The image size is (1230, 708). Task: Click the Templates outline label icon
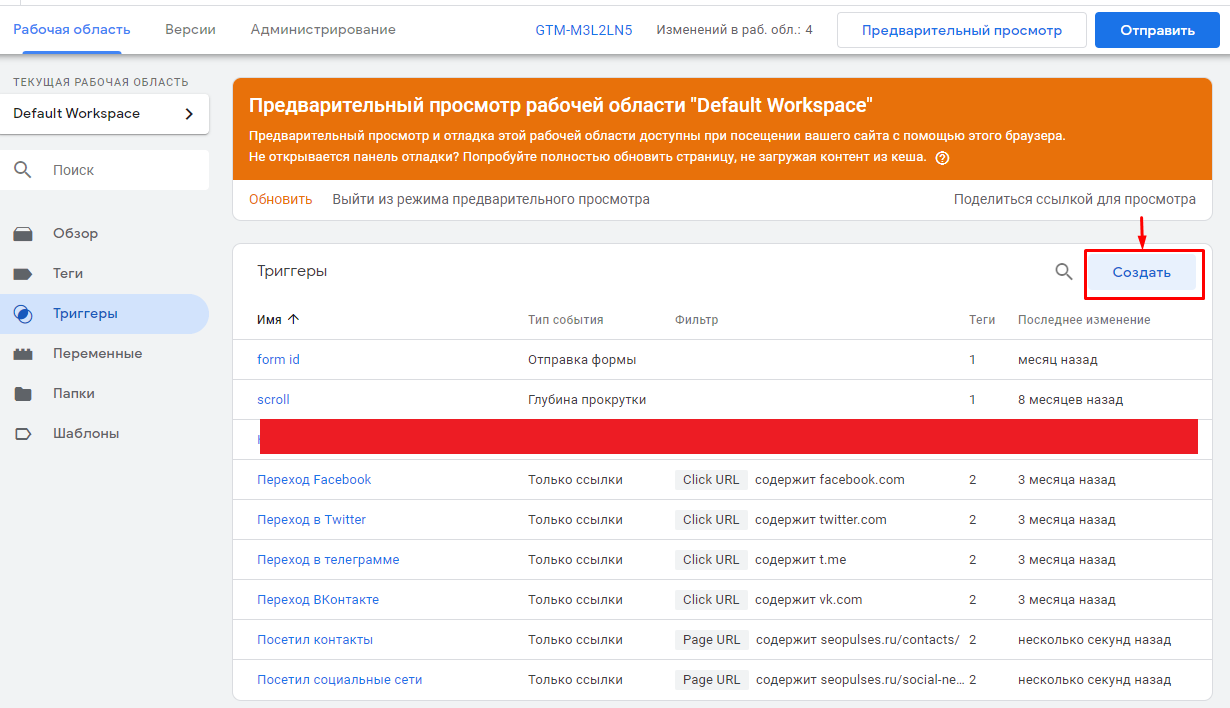click(x=23, y=434)
